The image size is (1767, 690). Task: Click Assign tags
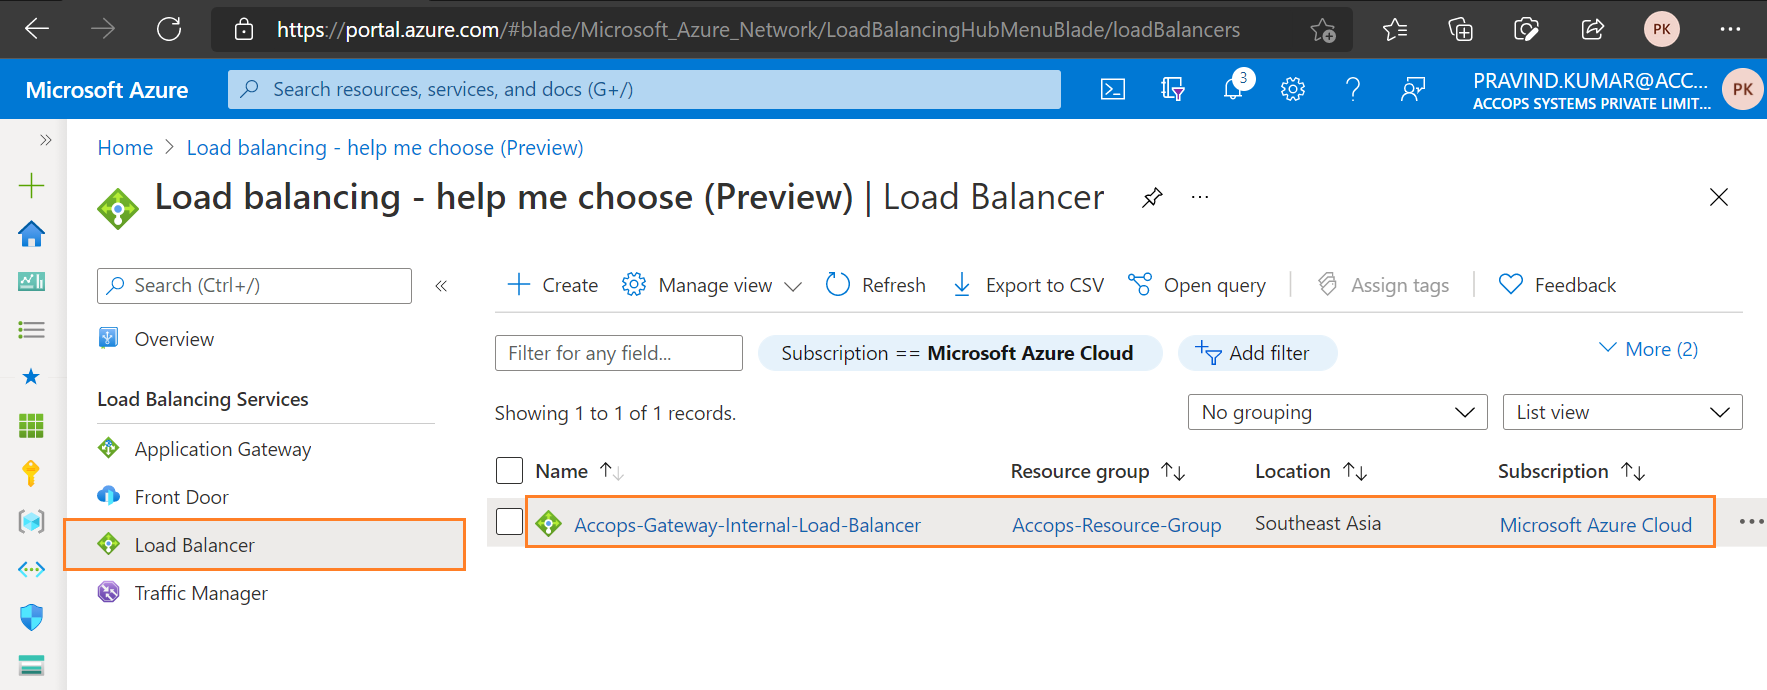coord(1383,285)
